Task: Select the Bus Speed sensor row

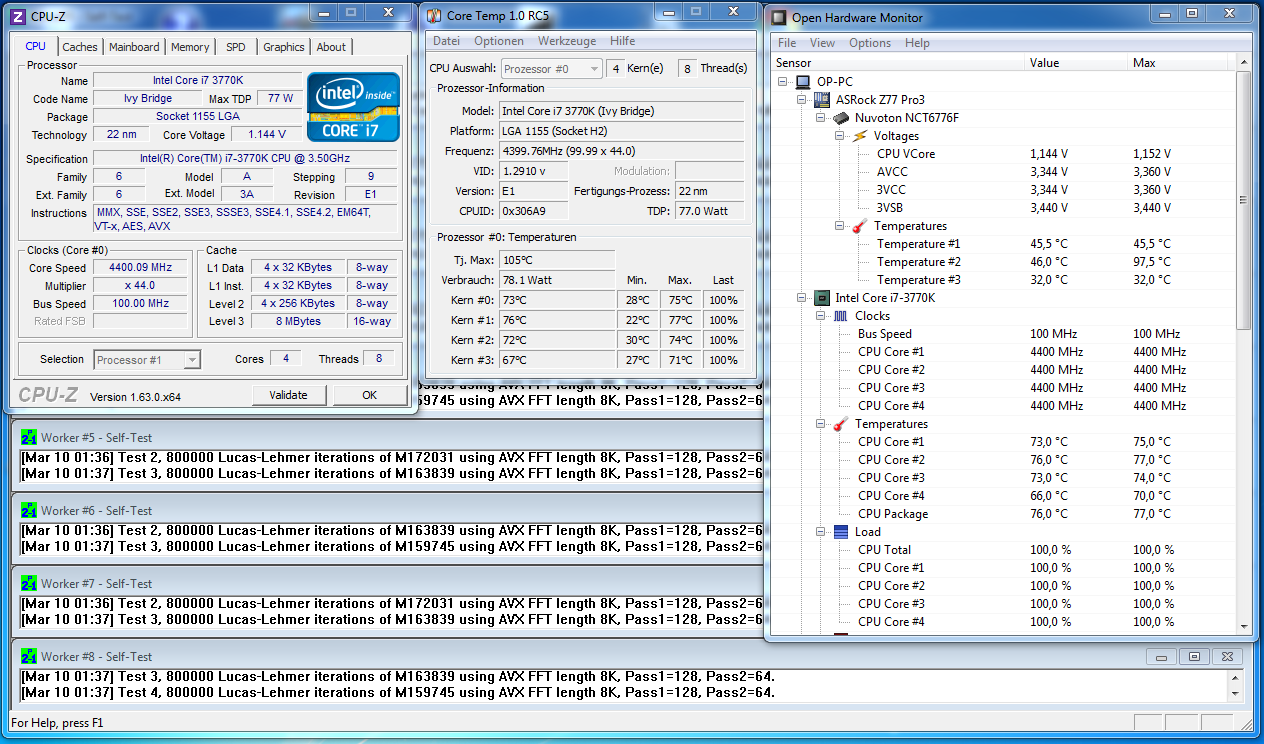Action: [1004, 334]
